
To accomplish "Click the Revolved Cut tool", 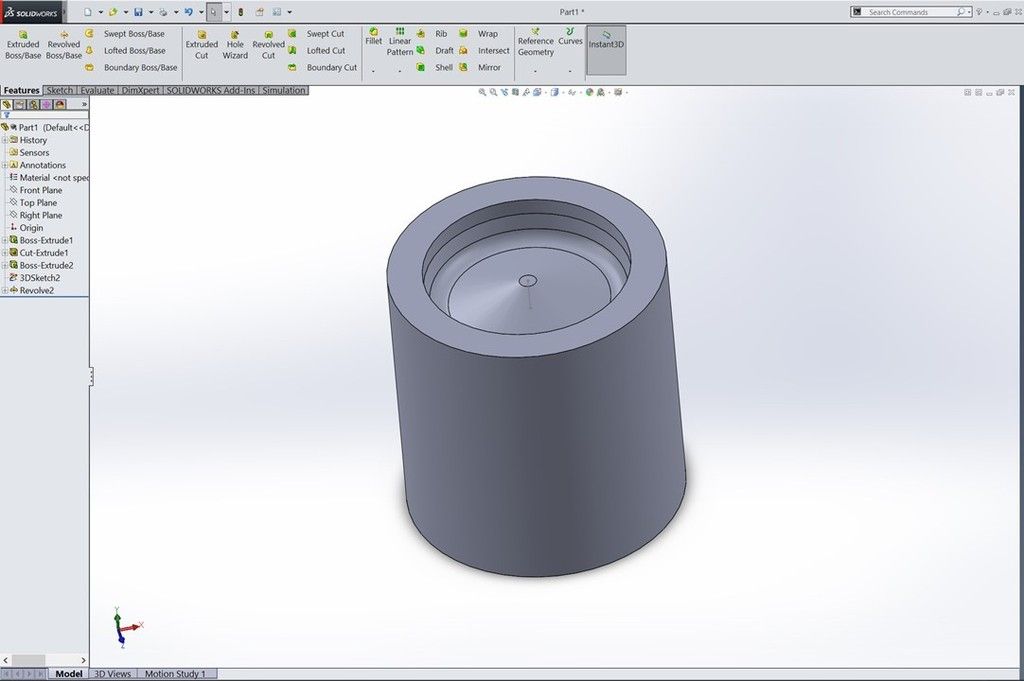I will pos(268,45).
